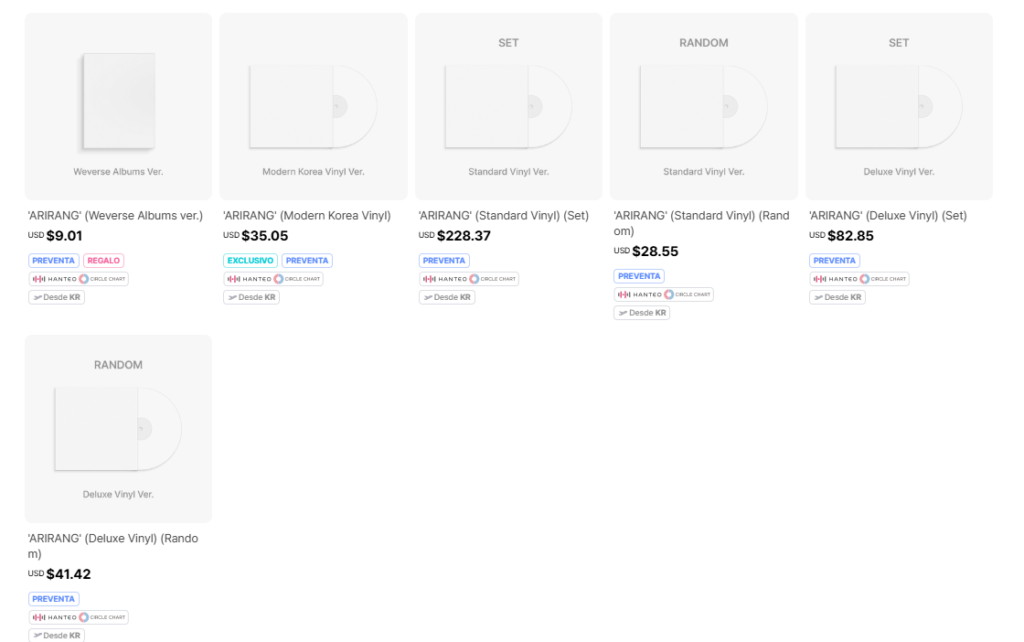This screenshot has height=642, width=1024.
Task: Click the Desde KR shipping tag under $28.55
Action: (641, 313)
